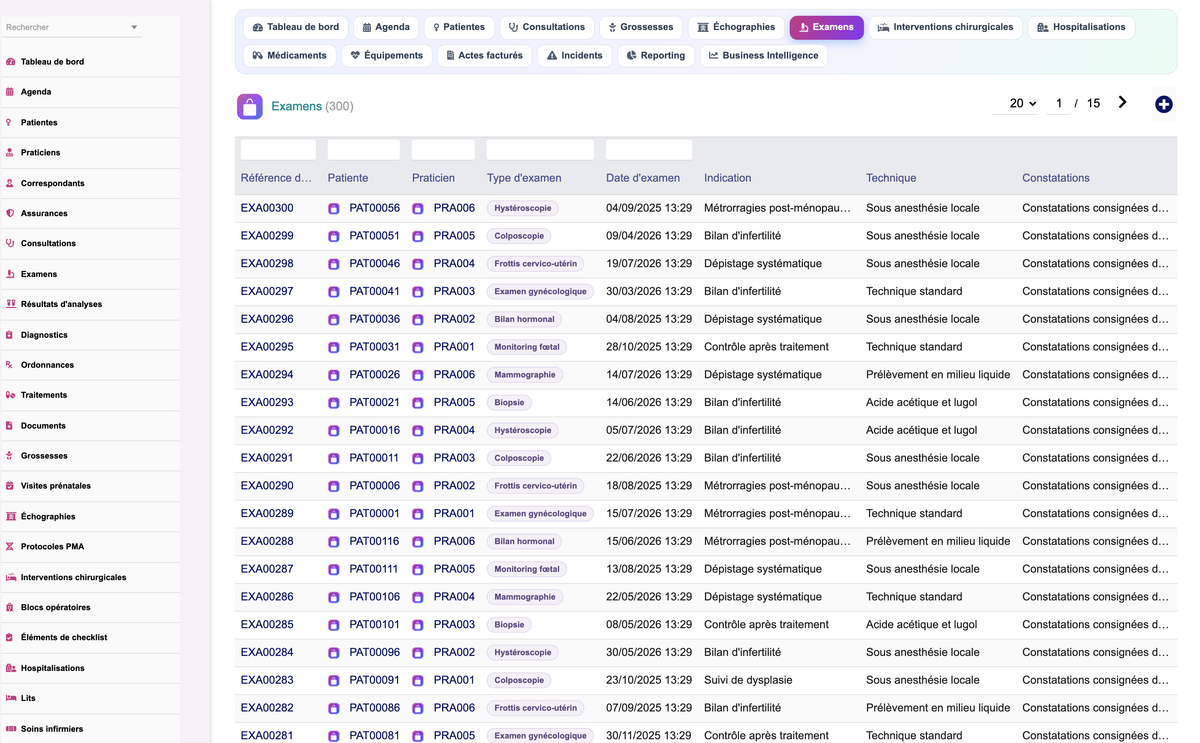Click the Mammographie tag in EXA00294 row
Screen dimensions: 1200x743
(525, 375)
